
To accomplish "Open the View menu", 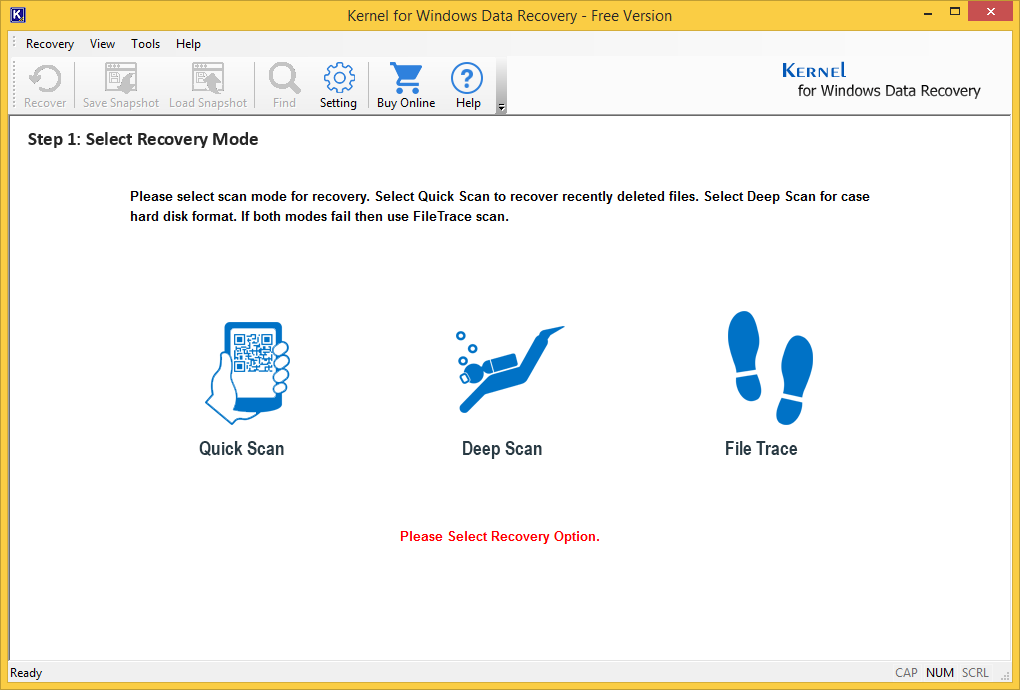I will [102, 44].
